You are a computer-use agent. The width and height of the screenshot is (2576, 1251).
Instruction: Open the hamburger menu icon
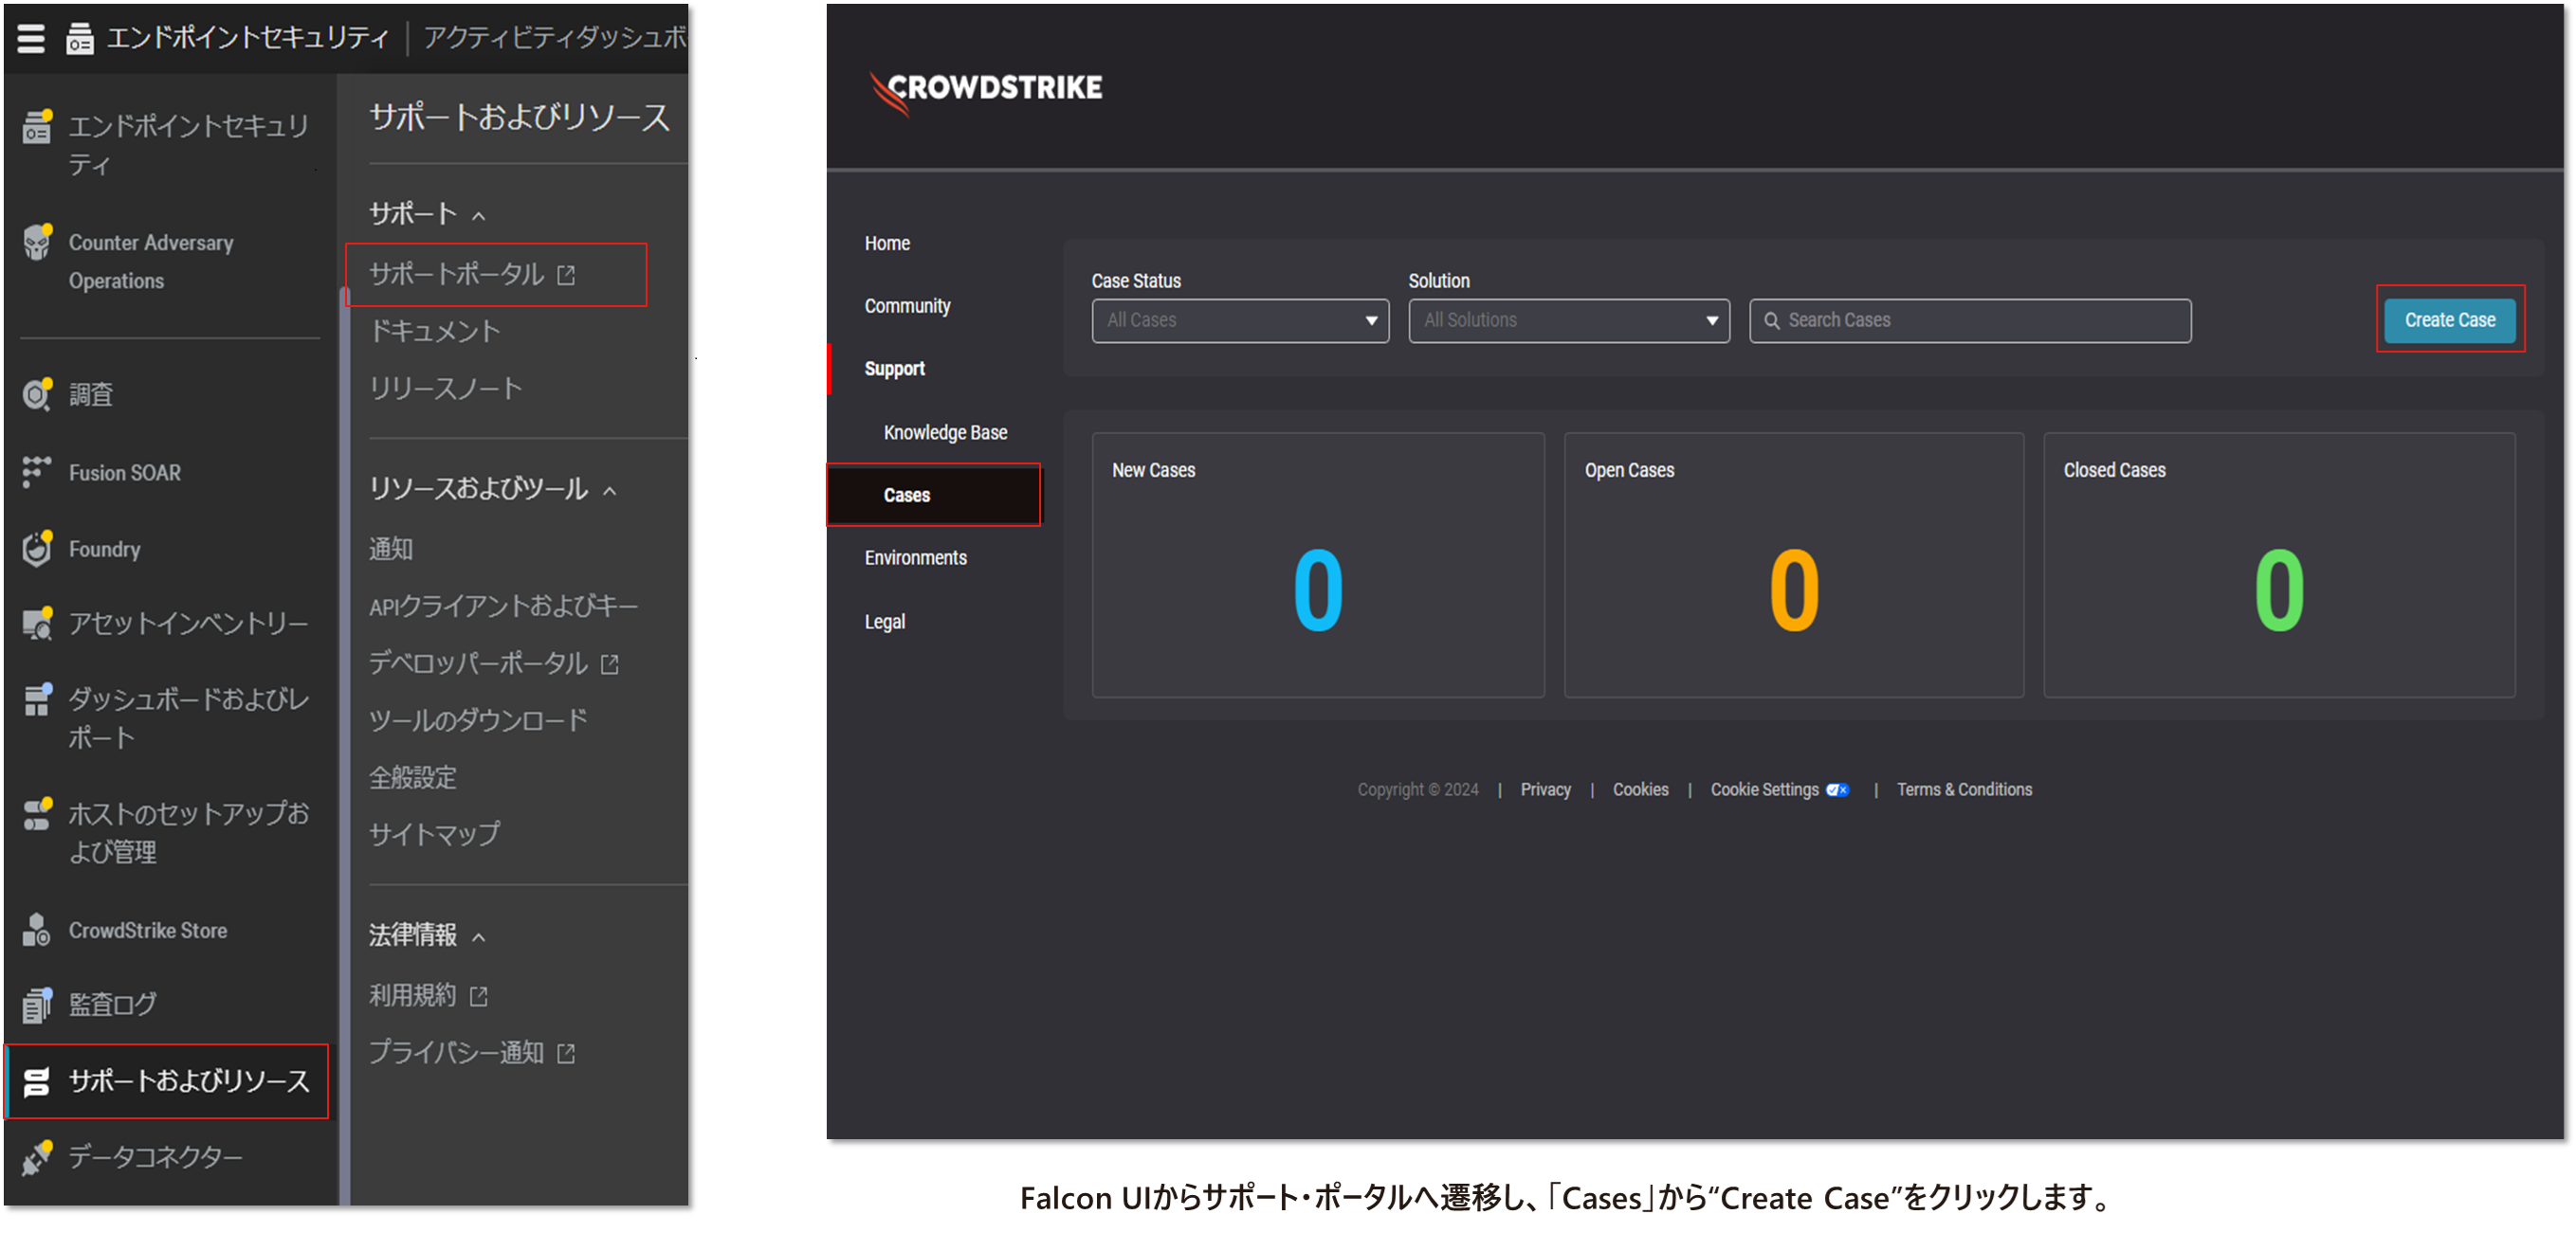(31, 38)
